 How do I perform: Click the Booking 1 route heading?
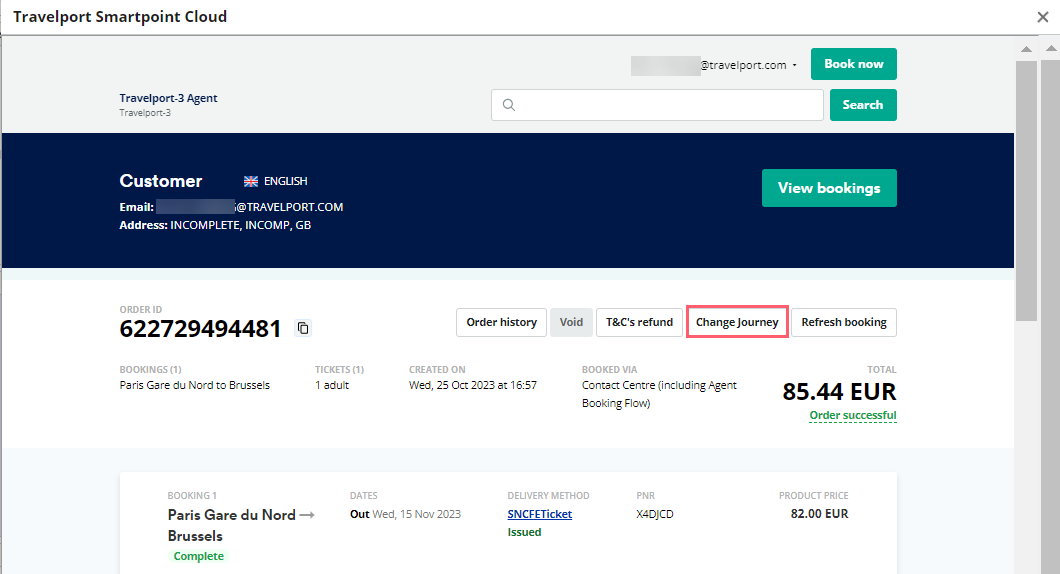click(x=241, y=525)
